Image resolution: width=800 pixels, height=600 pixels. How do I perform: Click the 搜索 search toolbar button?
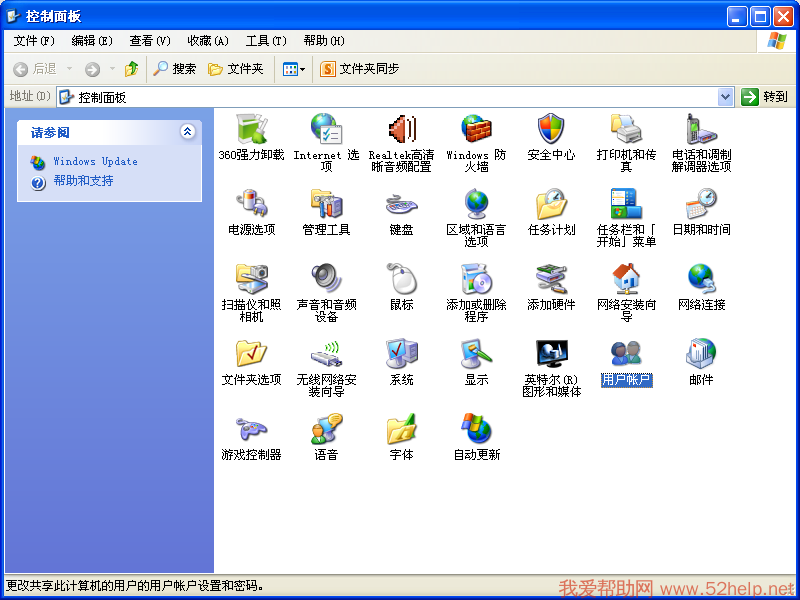click(x=175, y=69)
